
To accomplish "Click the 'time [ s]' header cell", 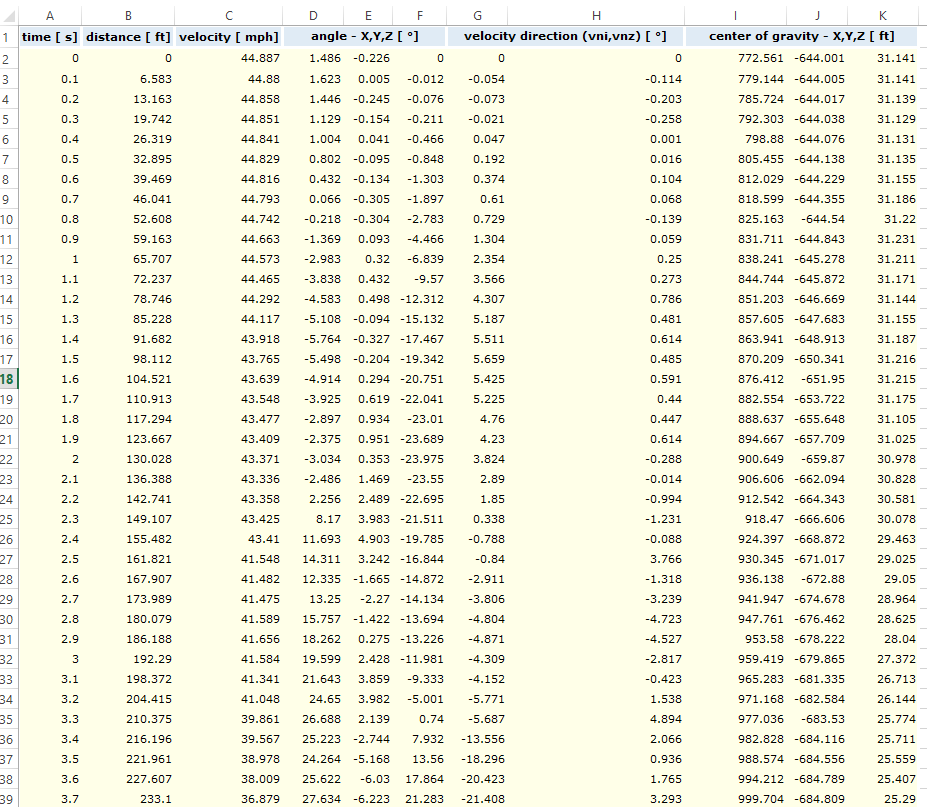I will click(50, 37).
